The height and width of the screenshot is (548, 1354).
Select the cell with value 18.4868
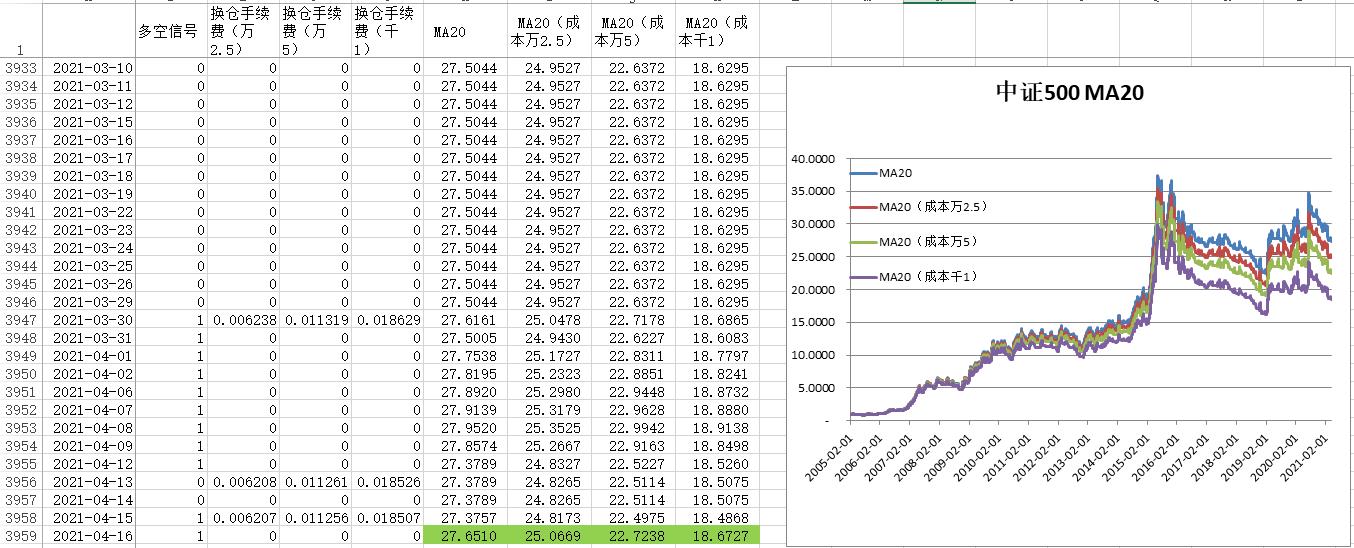[x=718, y=518]
